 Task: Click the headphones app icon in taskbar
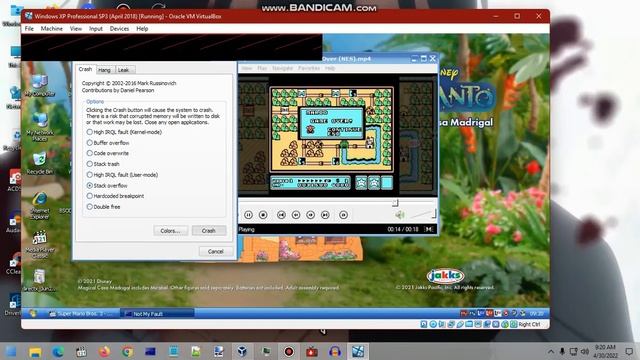click(x=335, y=351)
